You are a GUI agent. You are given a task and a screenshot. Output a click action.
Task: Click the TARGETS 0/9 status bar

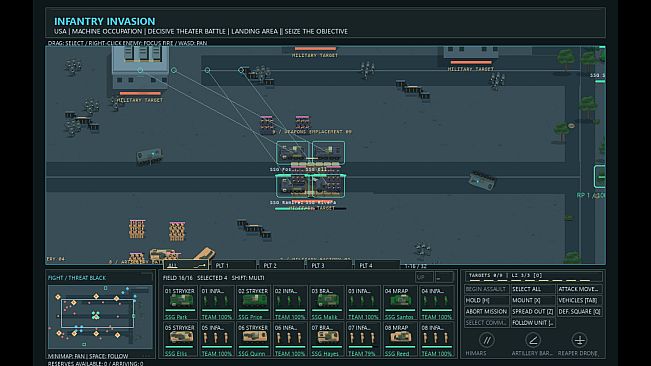point(533,276)
